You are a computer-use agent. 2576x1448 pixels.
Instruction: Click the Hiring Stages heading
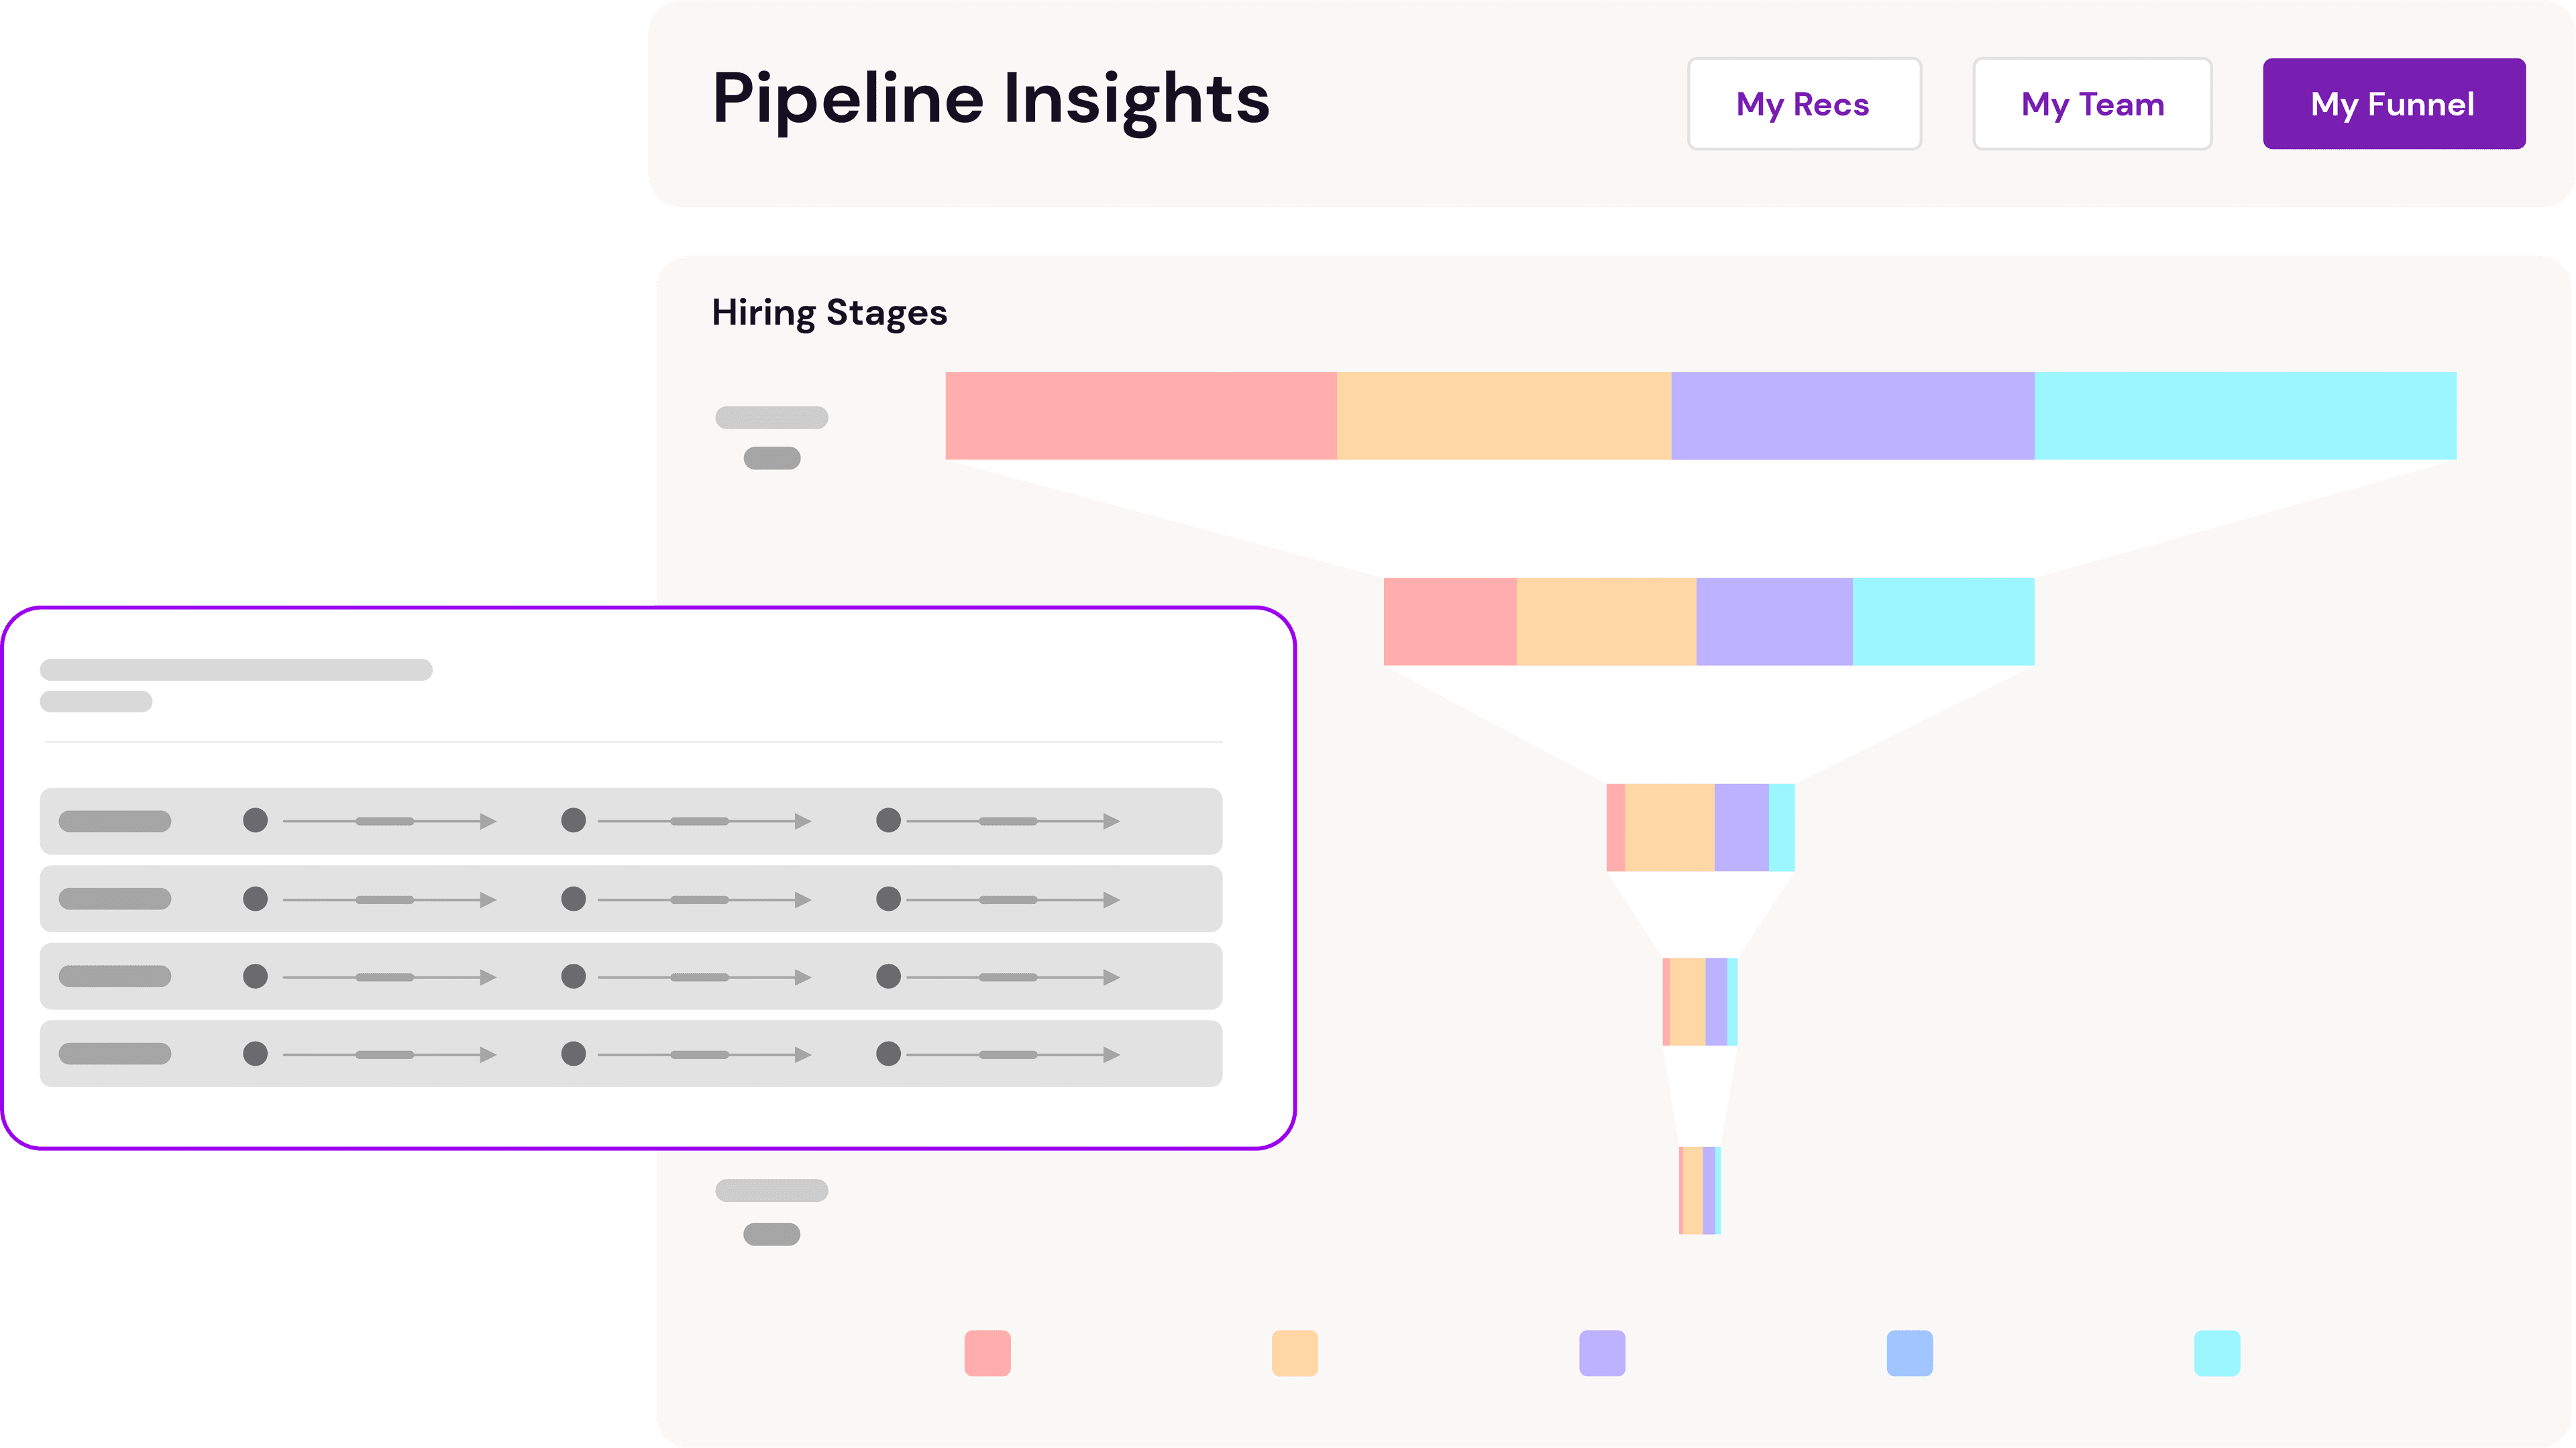pos(829,313)
